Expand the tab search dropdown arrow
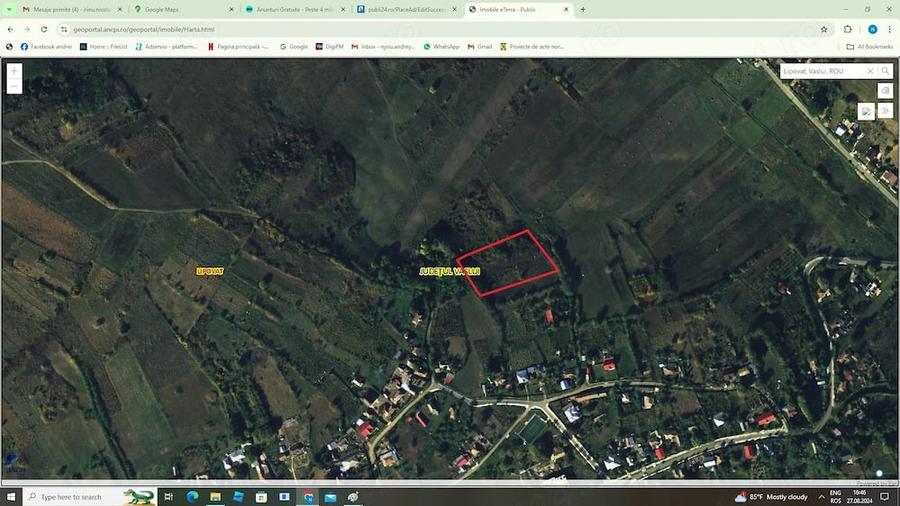This screenshot has width=900, height=506. pyautogui.click(x=9, y=10)
